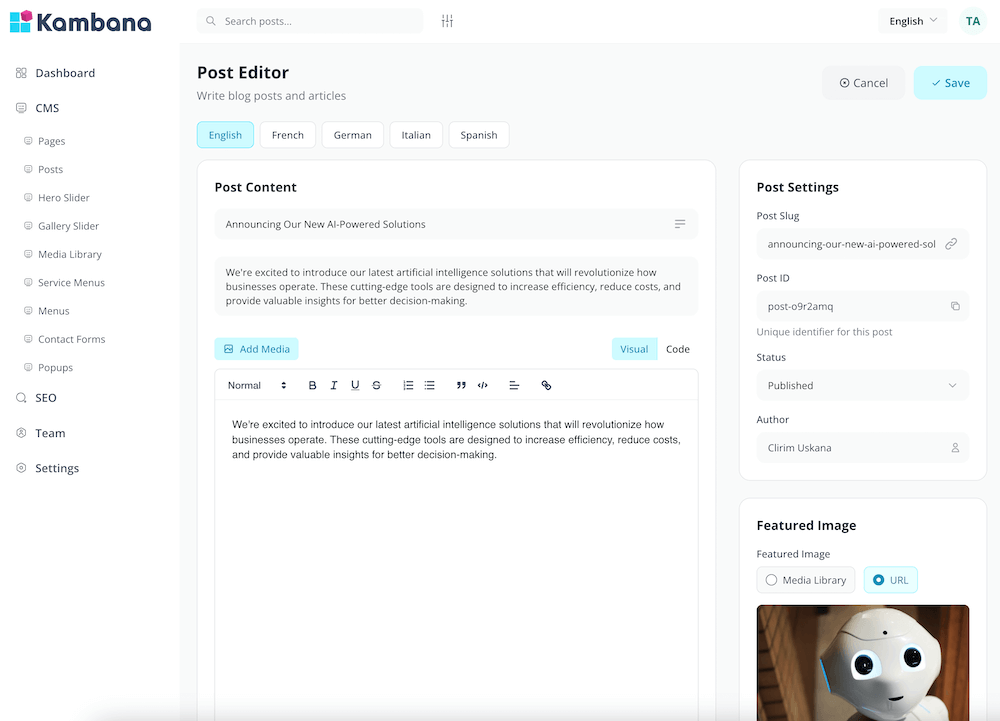This screenshot has width=1000, height=721.
Task: Switch to the French language tab
Action: pos(288,135)
